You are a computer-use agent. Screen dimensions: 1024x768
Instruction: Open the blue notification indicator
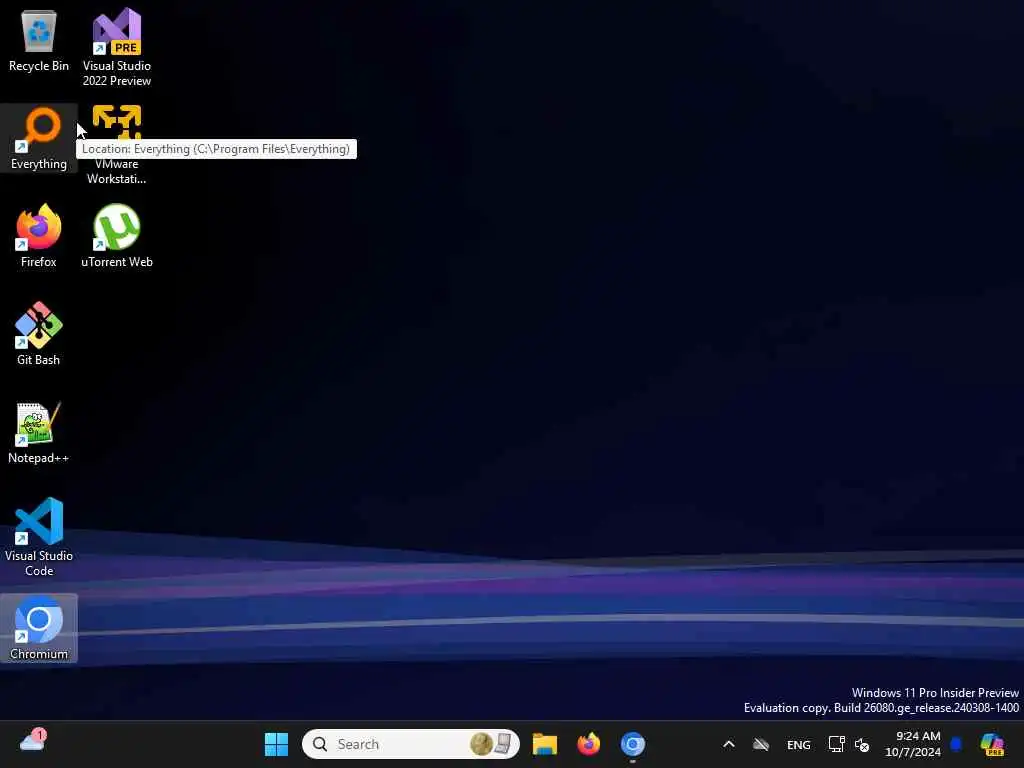(x=957, y=743)
